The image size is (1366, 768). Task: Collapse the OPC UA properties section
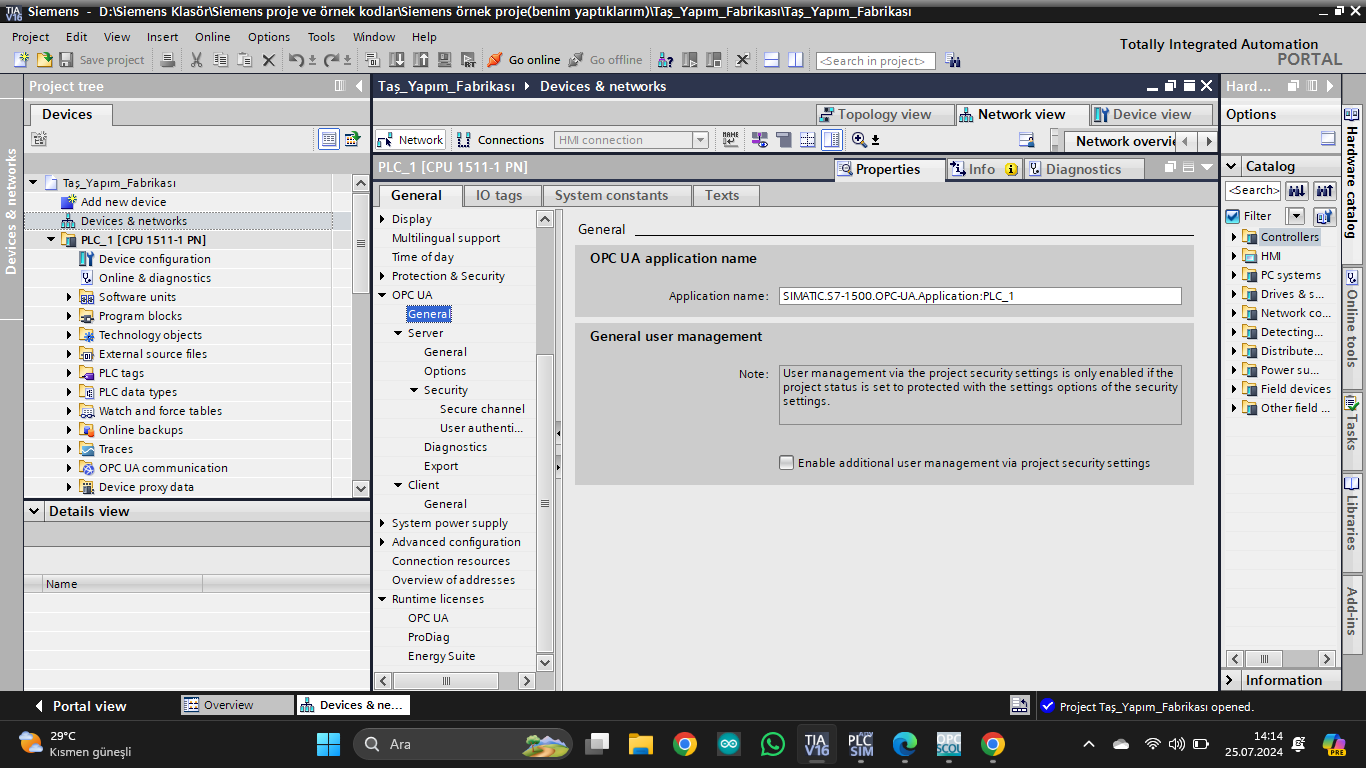(x=382, y=295)
